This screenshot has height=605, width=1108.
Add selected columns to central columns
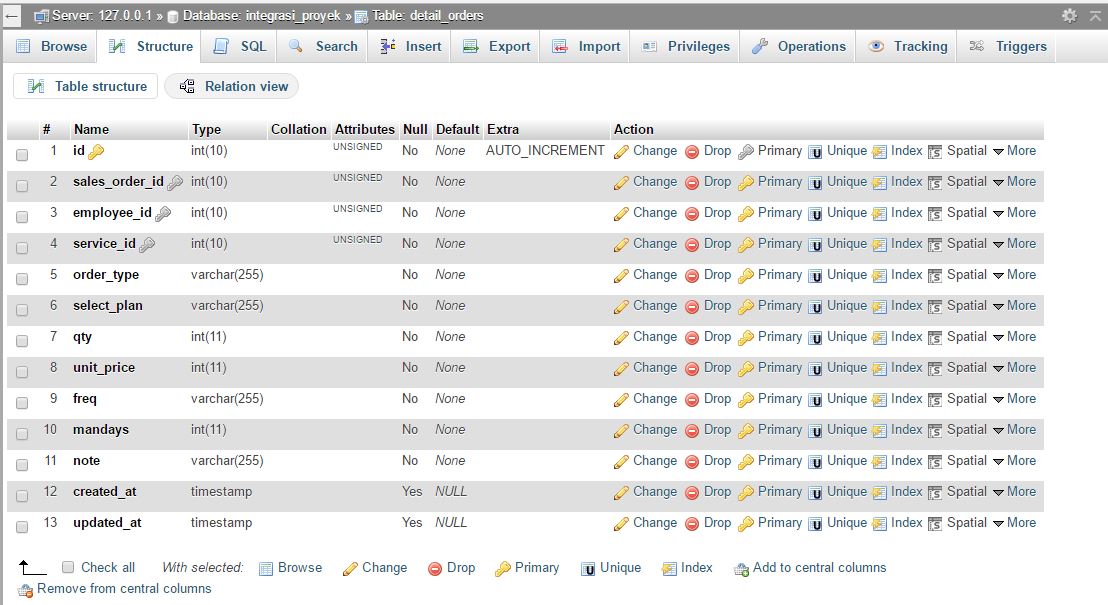(x=816, y=567)
